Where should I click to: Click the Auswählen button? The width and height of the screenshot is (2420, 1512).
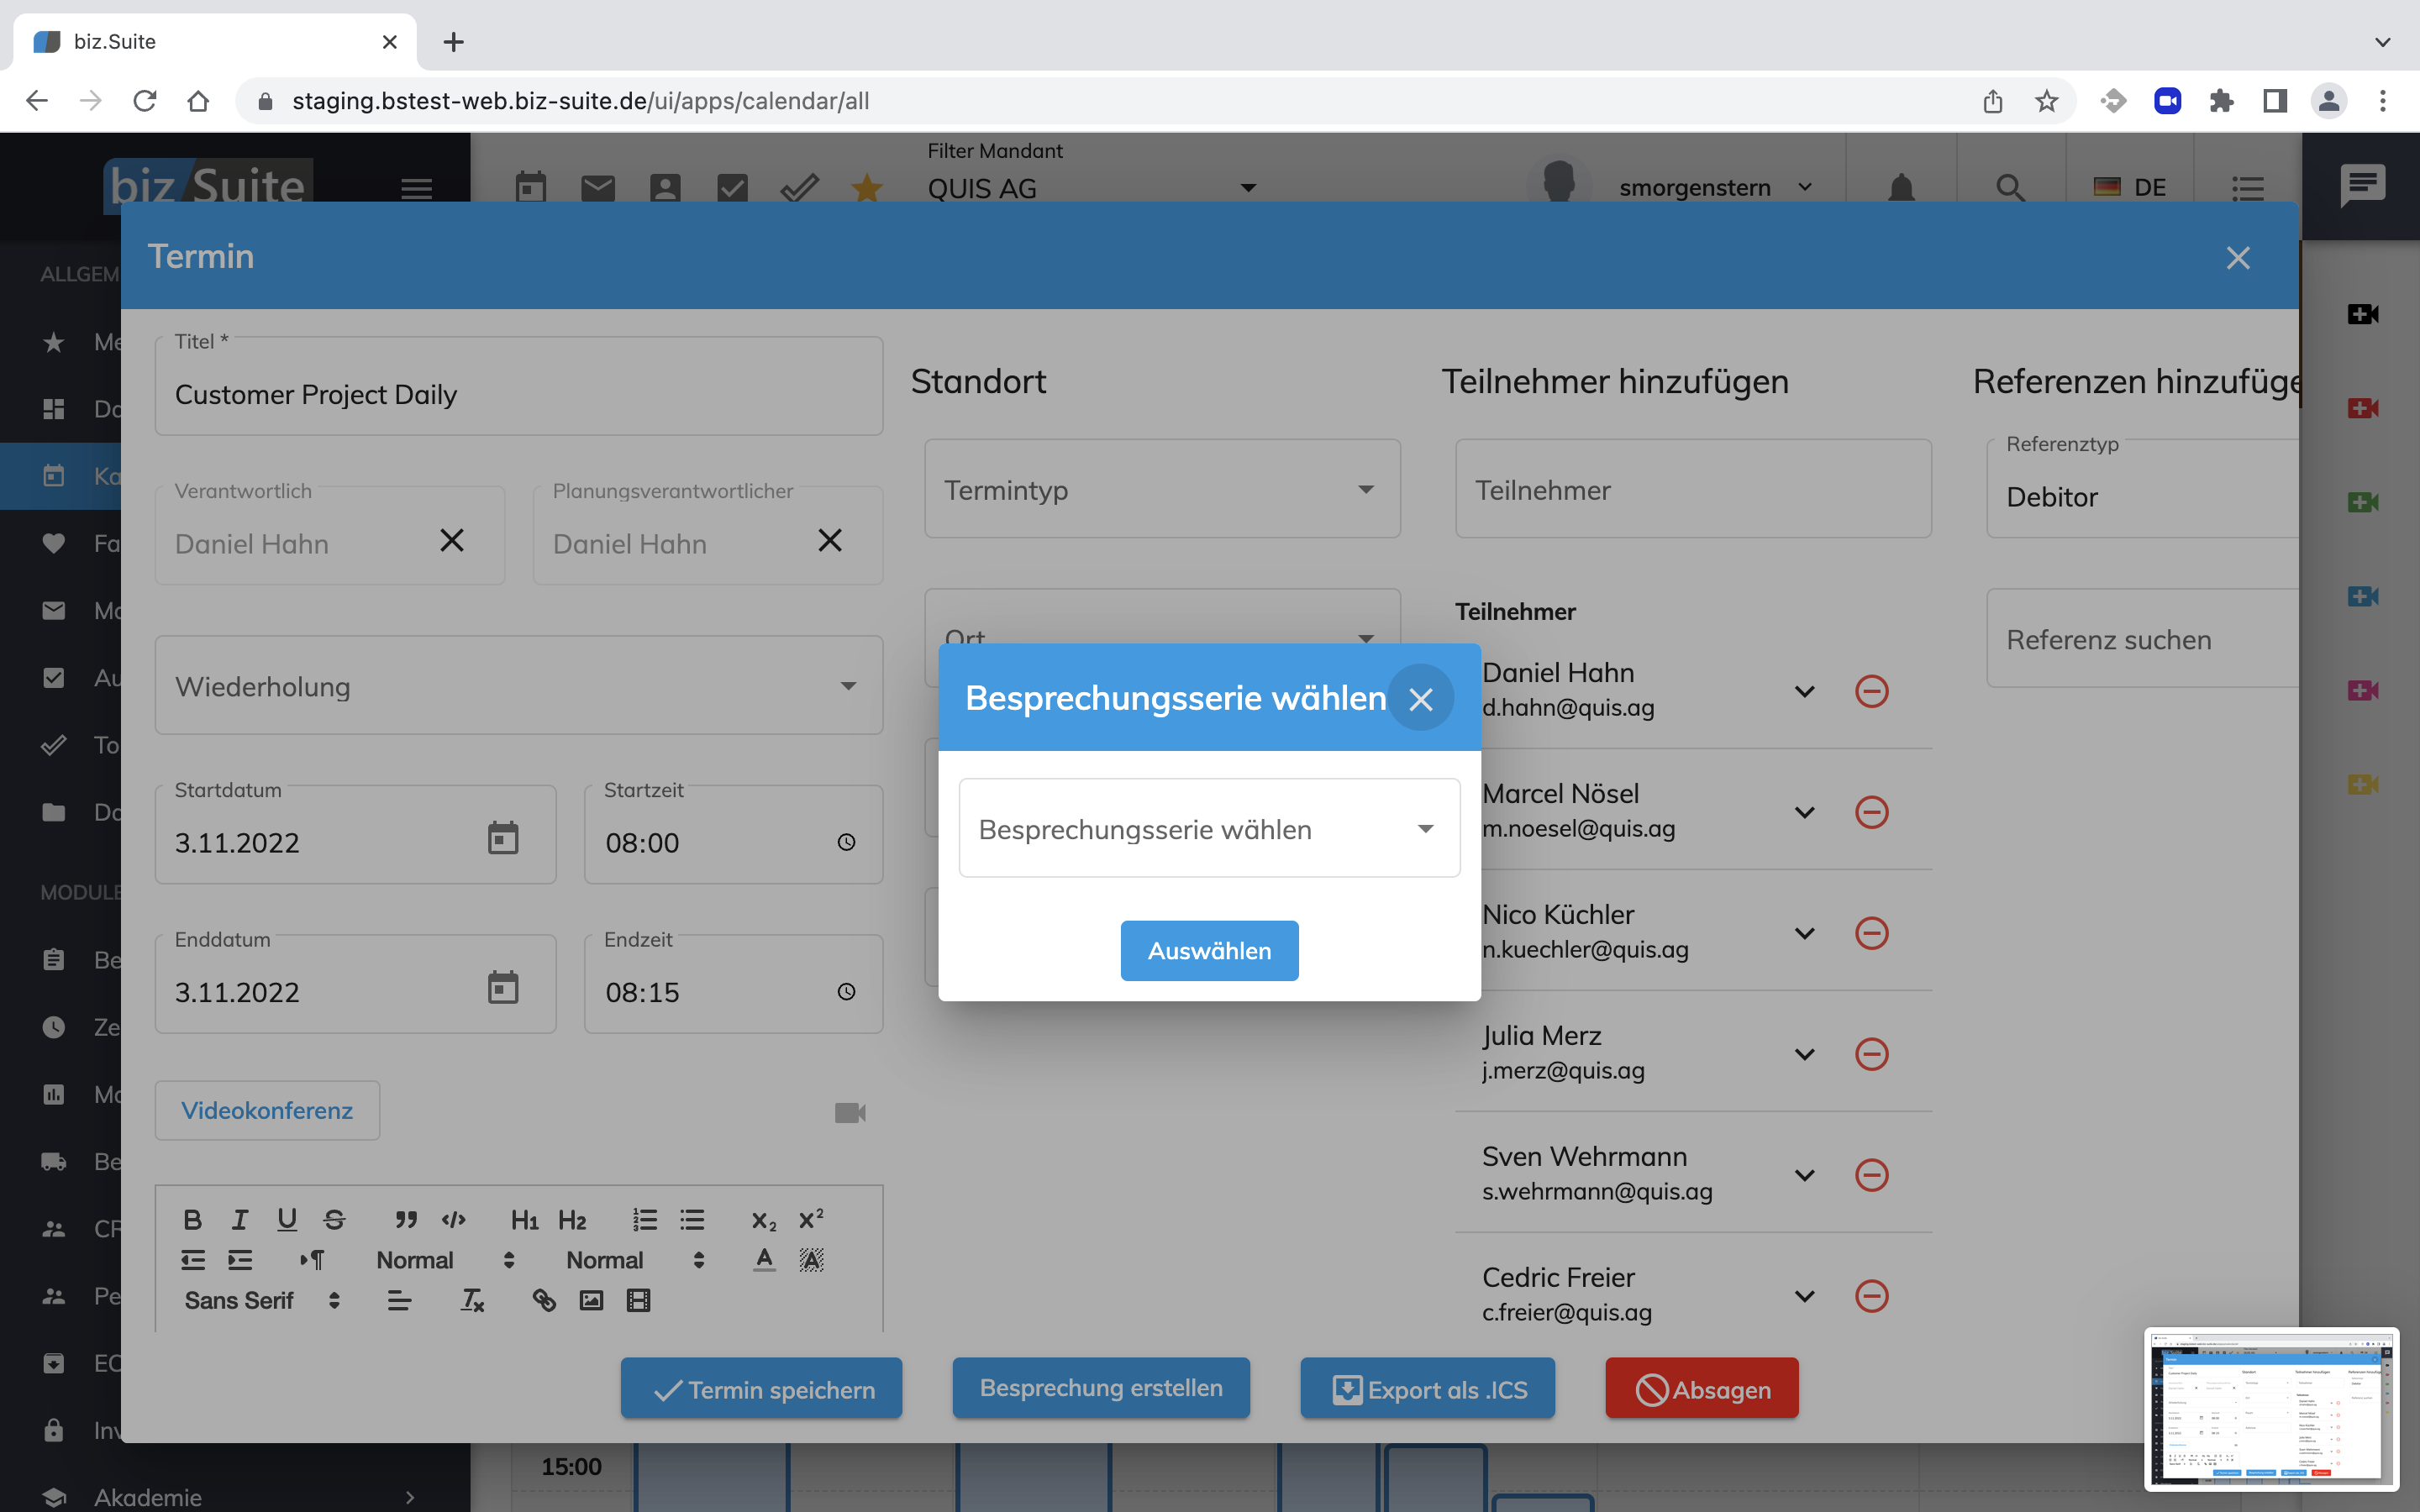pos(1209,950)
